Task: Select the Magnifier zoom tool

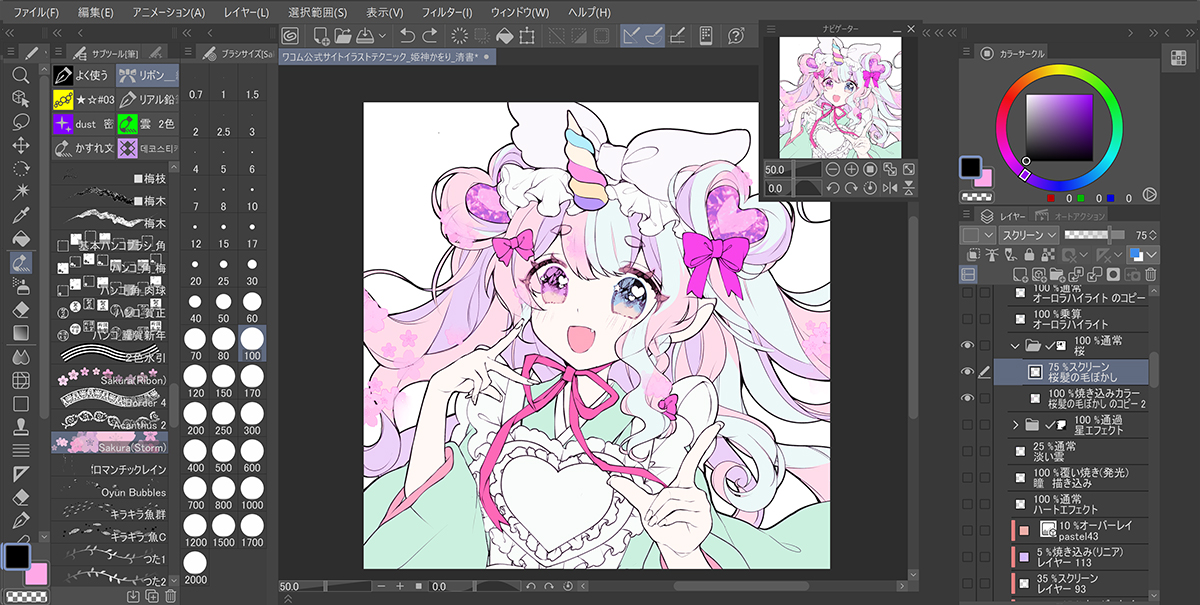Action: [20, 75]
